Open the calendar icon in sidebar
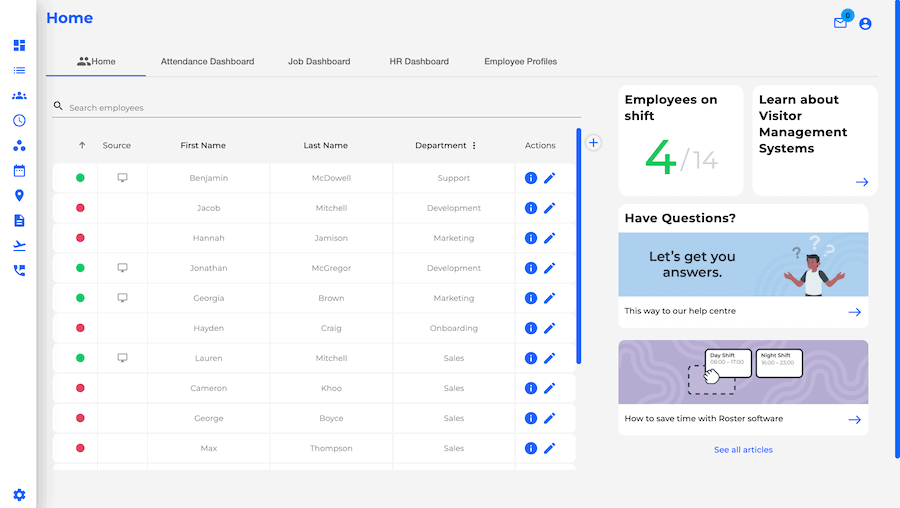 tap(19, 170)
